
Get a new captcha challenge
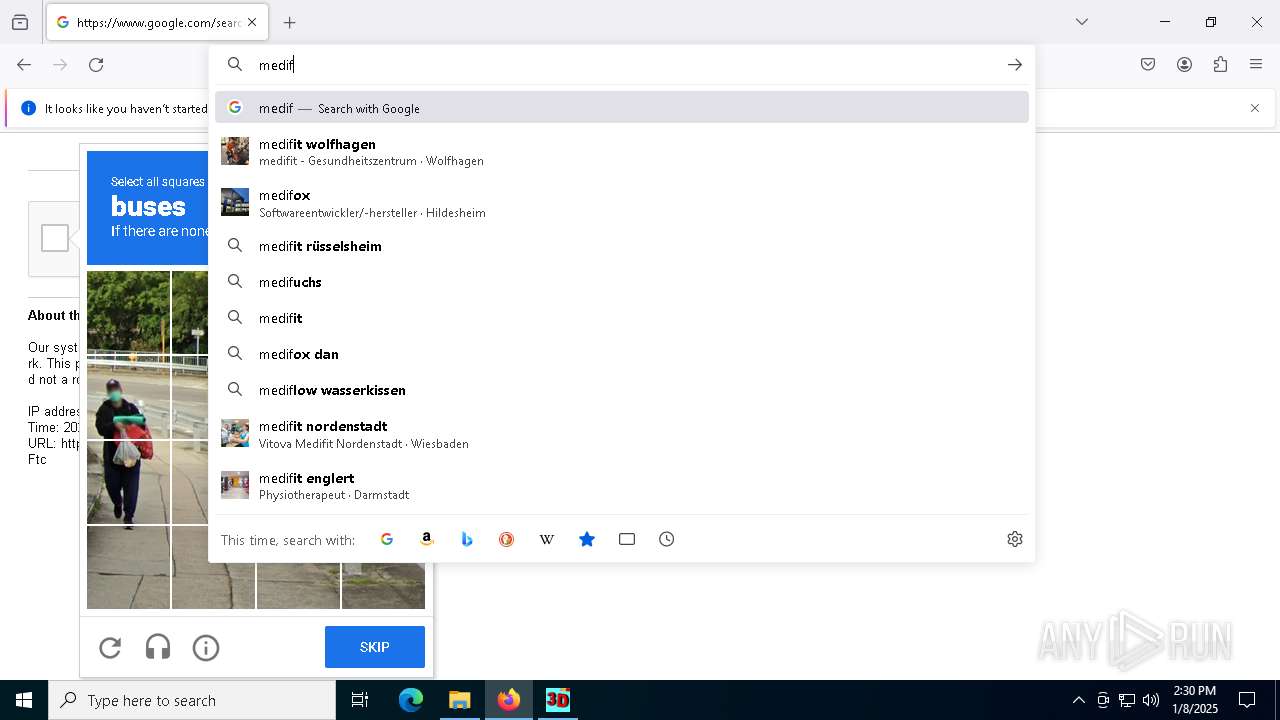click(x=110, y=648)
